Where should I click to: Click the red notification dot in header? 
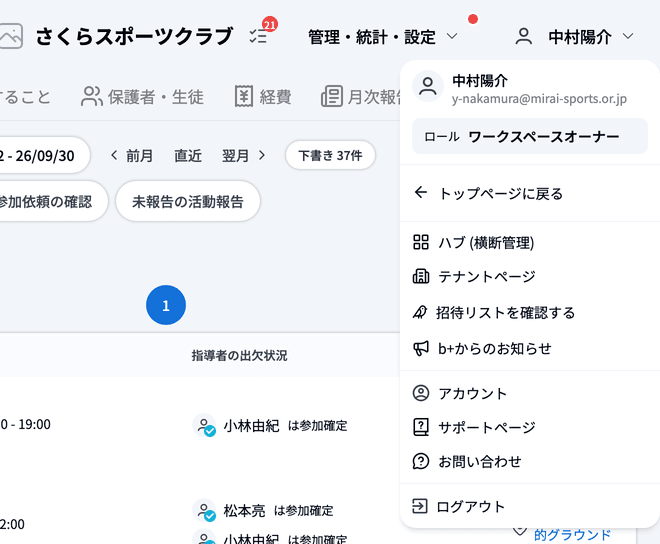(x=473, y=19)
